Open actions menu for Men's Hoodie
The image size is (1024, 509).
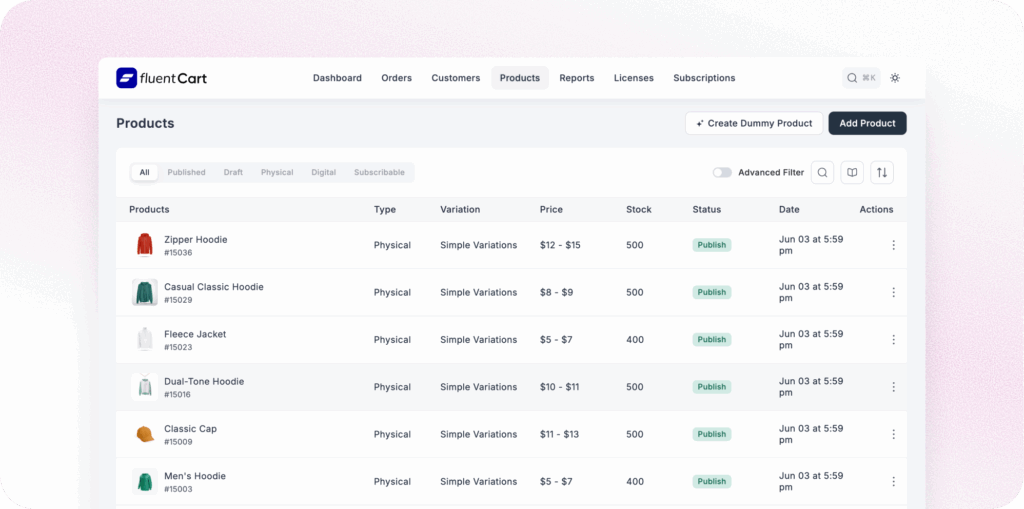[x=893, y=482]
